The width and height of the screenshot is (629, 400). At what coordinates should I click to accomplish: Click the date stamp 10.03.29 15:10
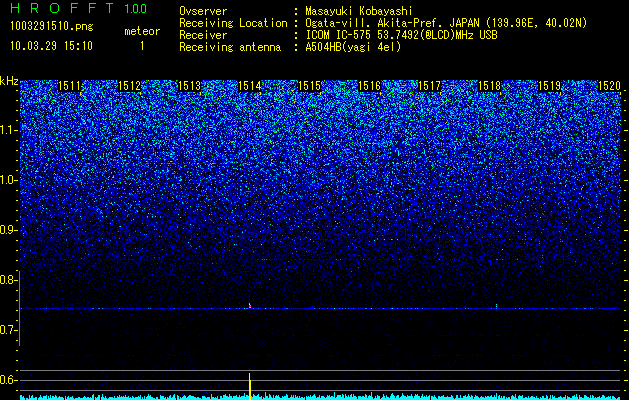click(x=52, y=46)
